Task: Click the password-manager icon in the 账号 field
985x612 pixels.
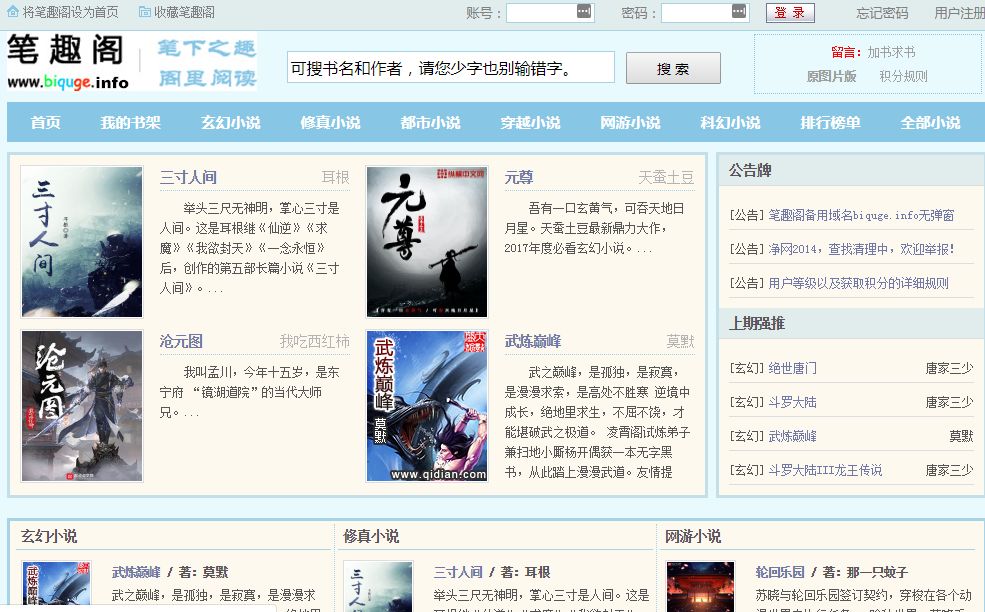Action: 584,11
